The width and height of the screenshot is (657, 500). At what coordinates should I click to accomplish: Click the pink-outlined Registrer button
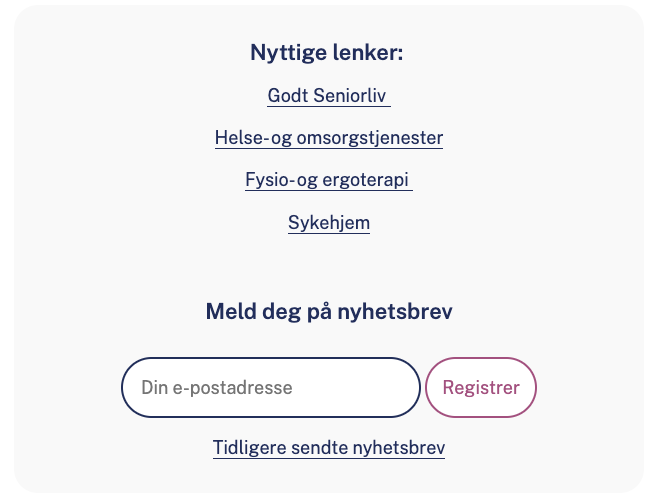point(481,387)
